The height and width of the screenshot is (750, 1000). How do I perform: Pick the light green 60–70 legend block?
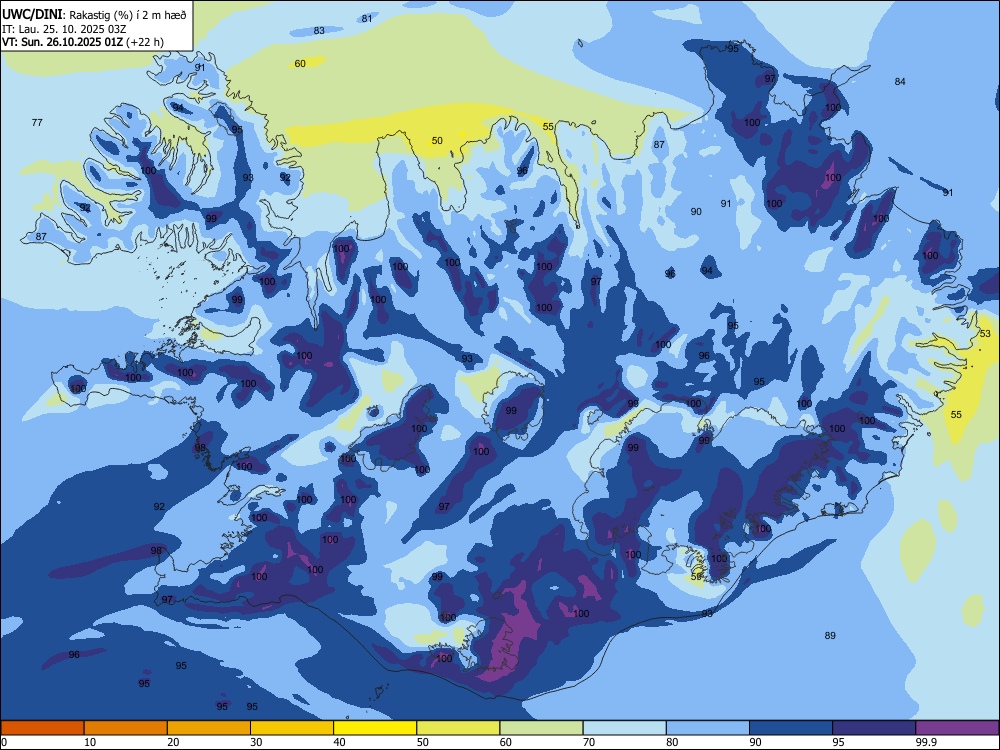pyautogui.click(x=541, y=728)
